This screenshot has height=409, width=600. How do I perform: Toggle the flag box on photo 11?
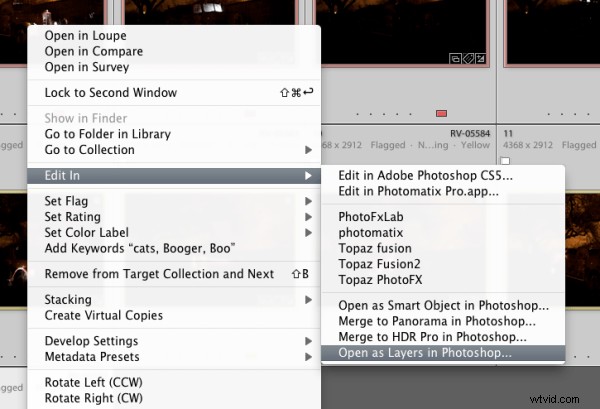(x=506, y=160)
